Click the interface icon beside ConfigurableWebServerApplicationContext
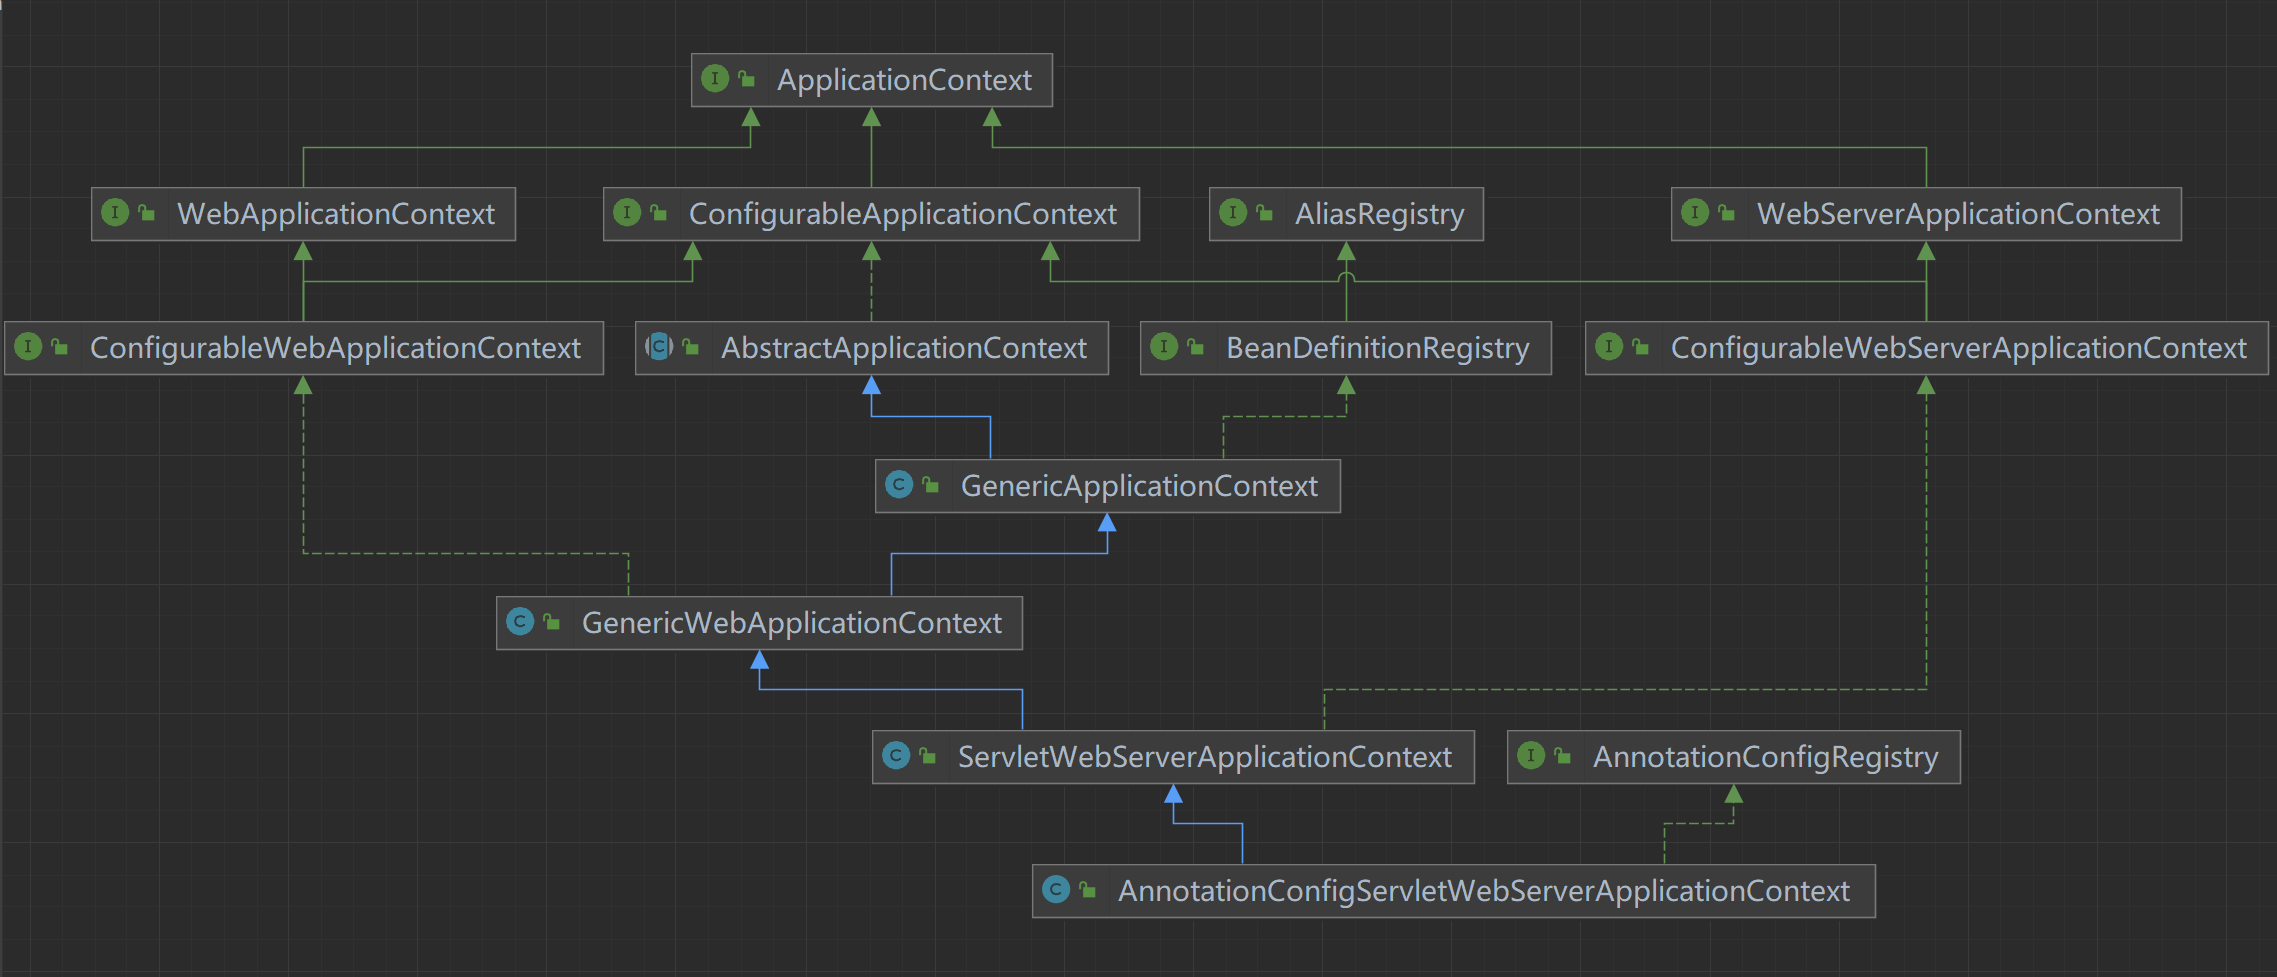The width and height of the screenshot is (2277, 977). 1609,346
